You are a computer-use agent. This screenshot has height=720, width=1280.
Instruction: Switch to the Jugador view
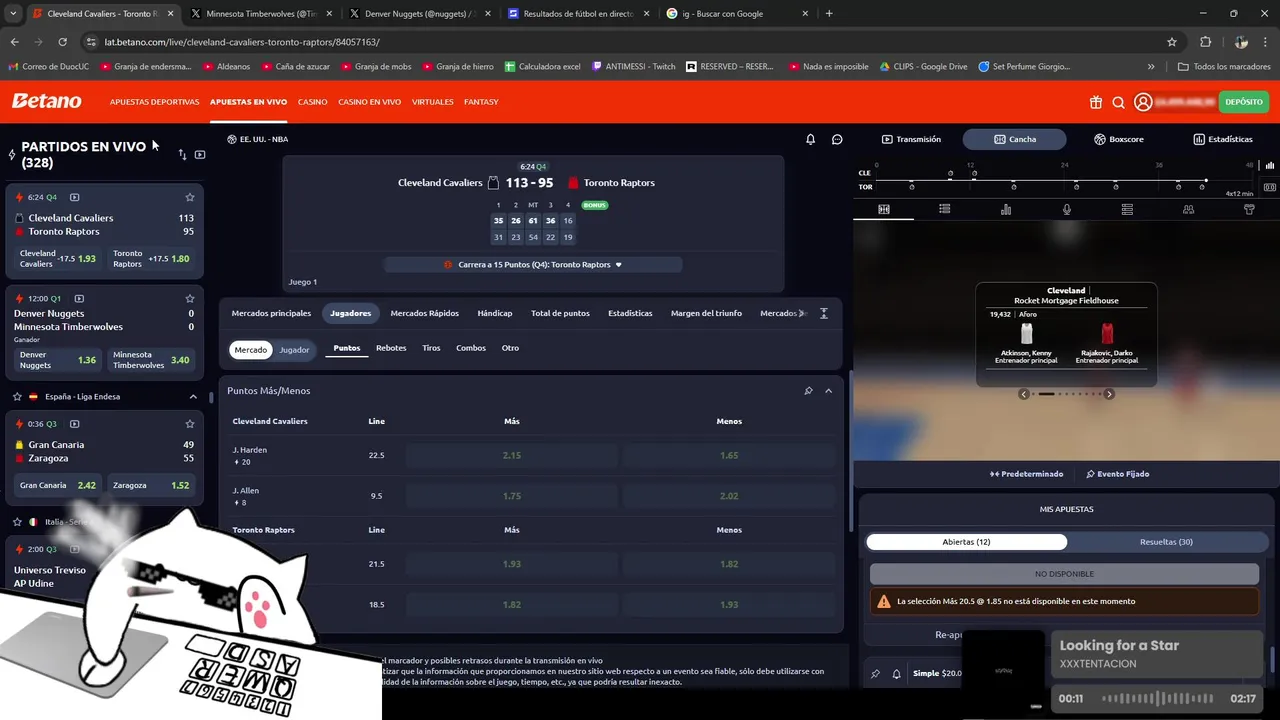pos(294,350)
